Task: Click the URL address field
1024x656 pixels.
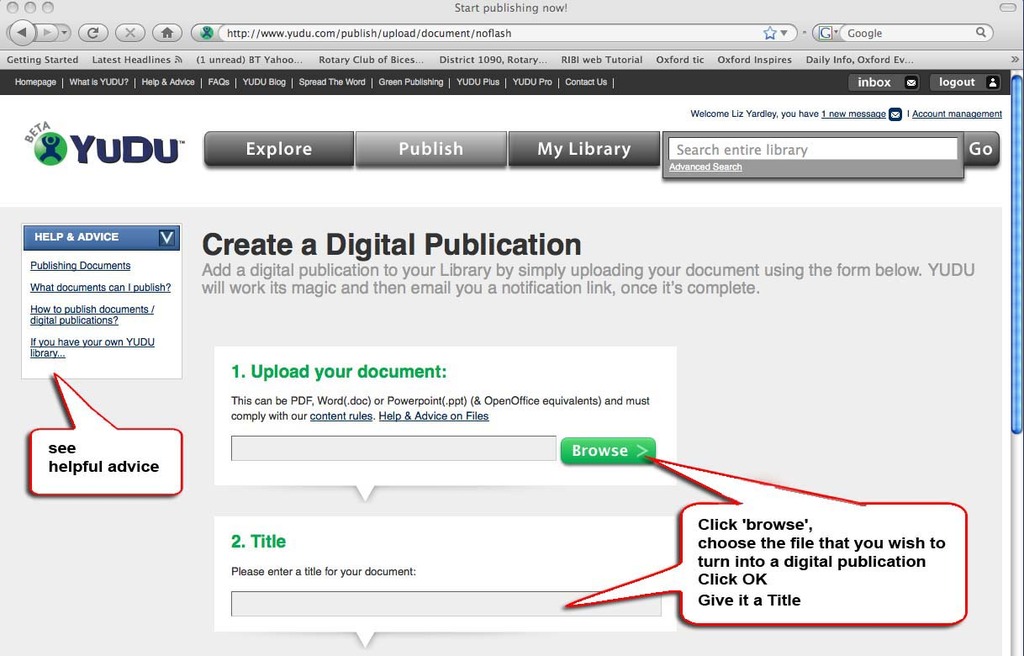Action: (x=490, y=33)
